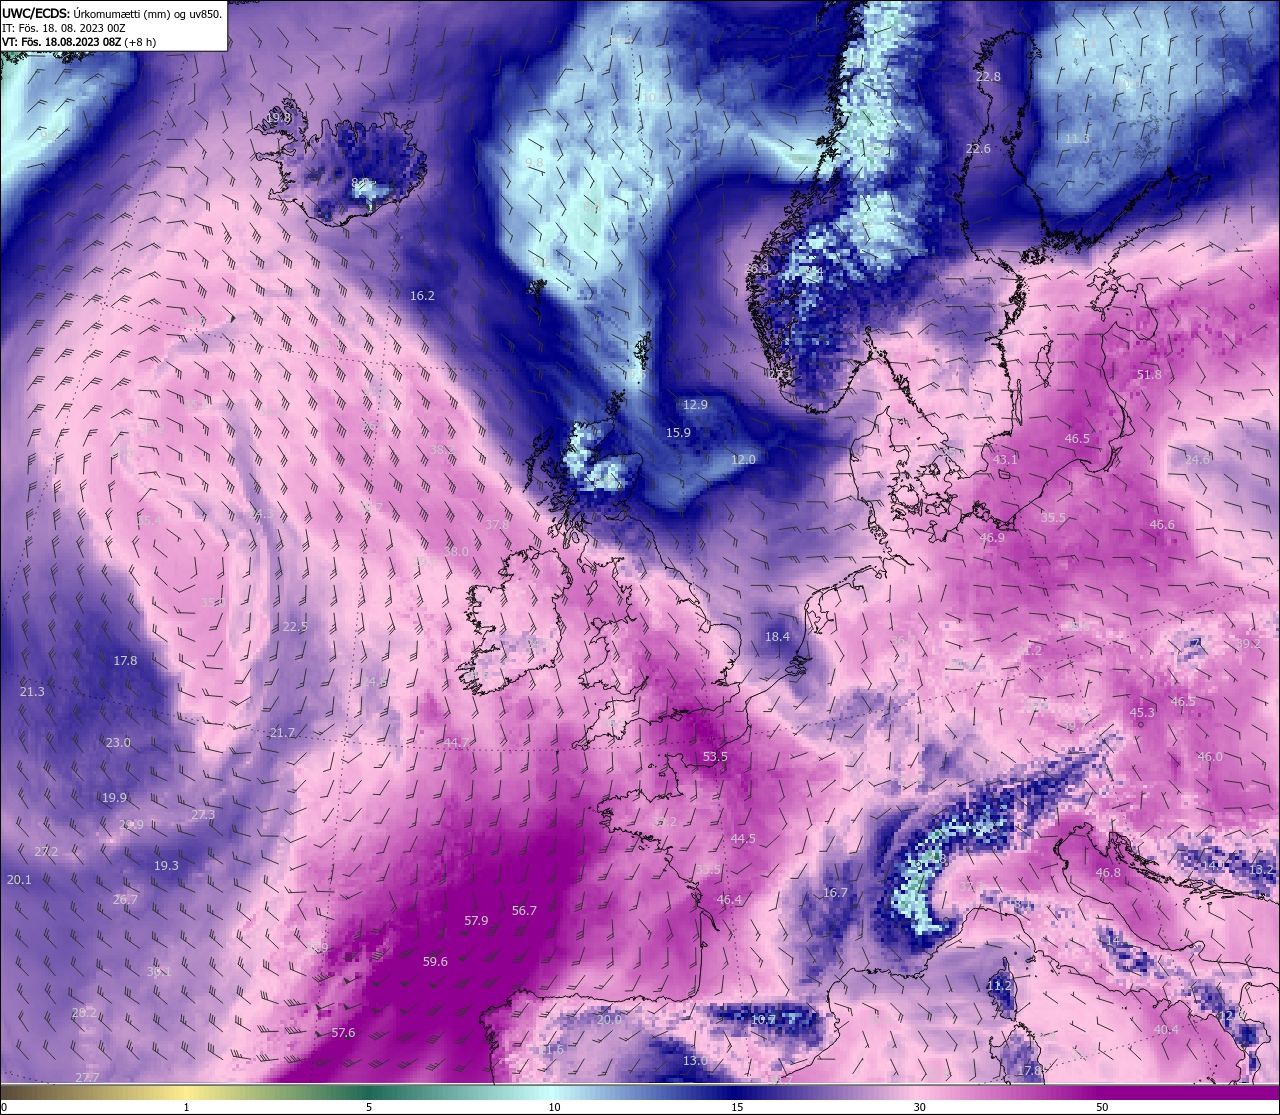This screenshot has height=1115, width=1280.
Task: Select the 21.7 value label
Action: (282, 732)
